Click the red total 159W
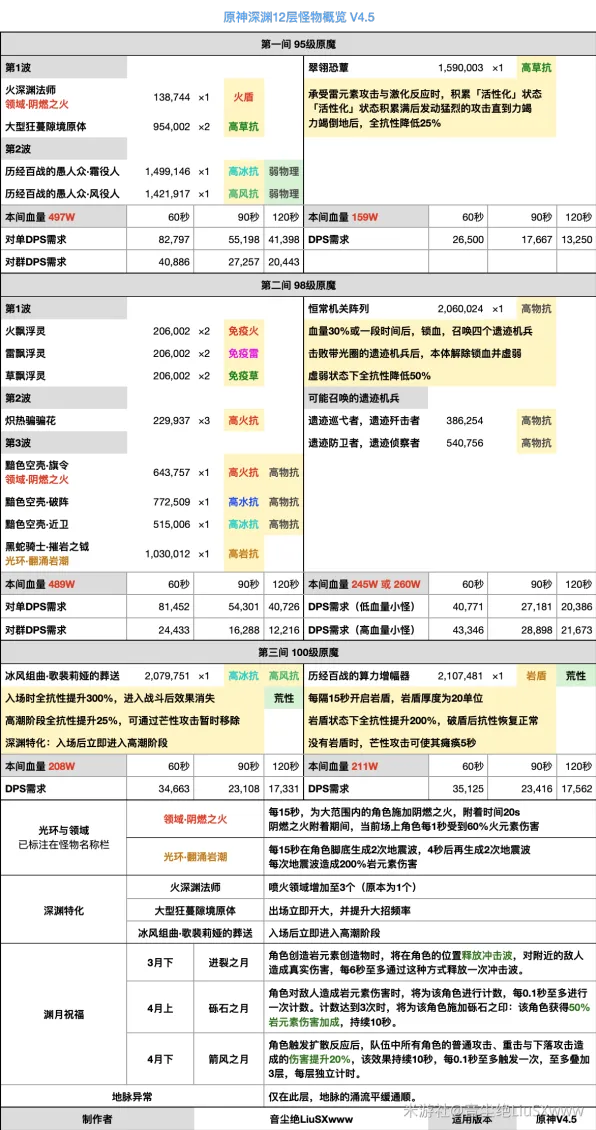596x1130 pixels. tap(365, 216)
